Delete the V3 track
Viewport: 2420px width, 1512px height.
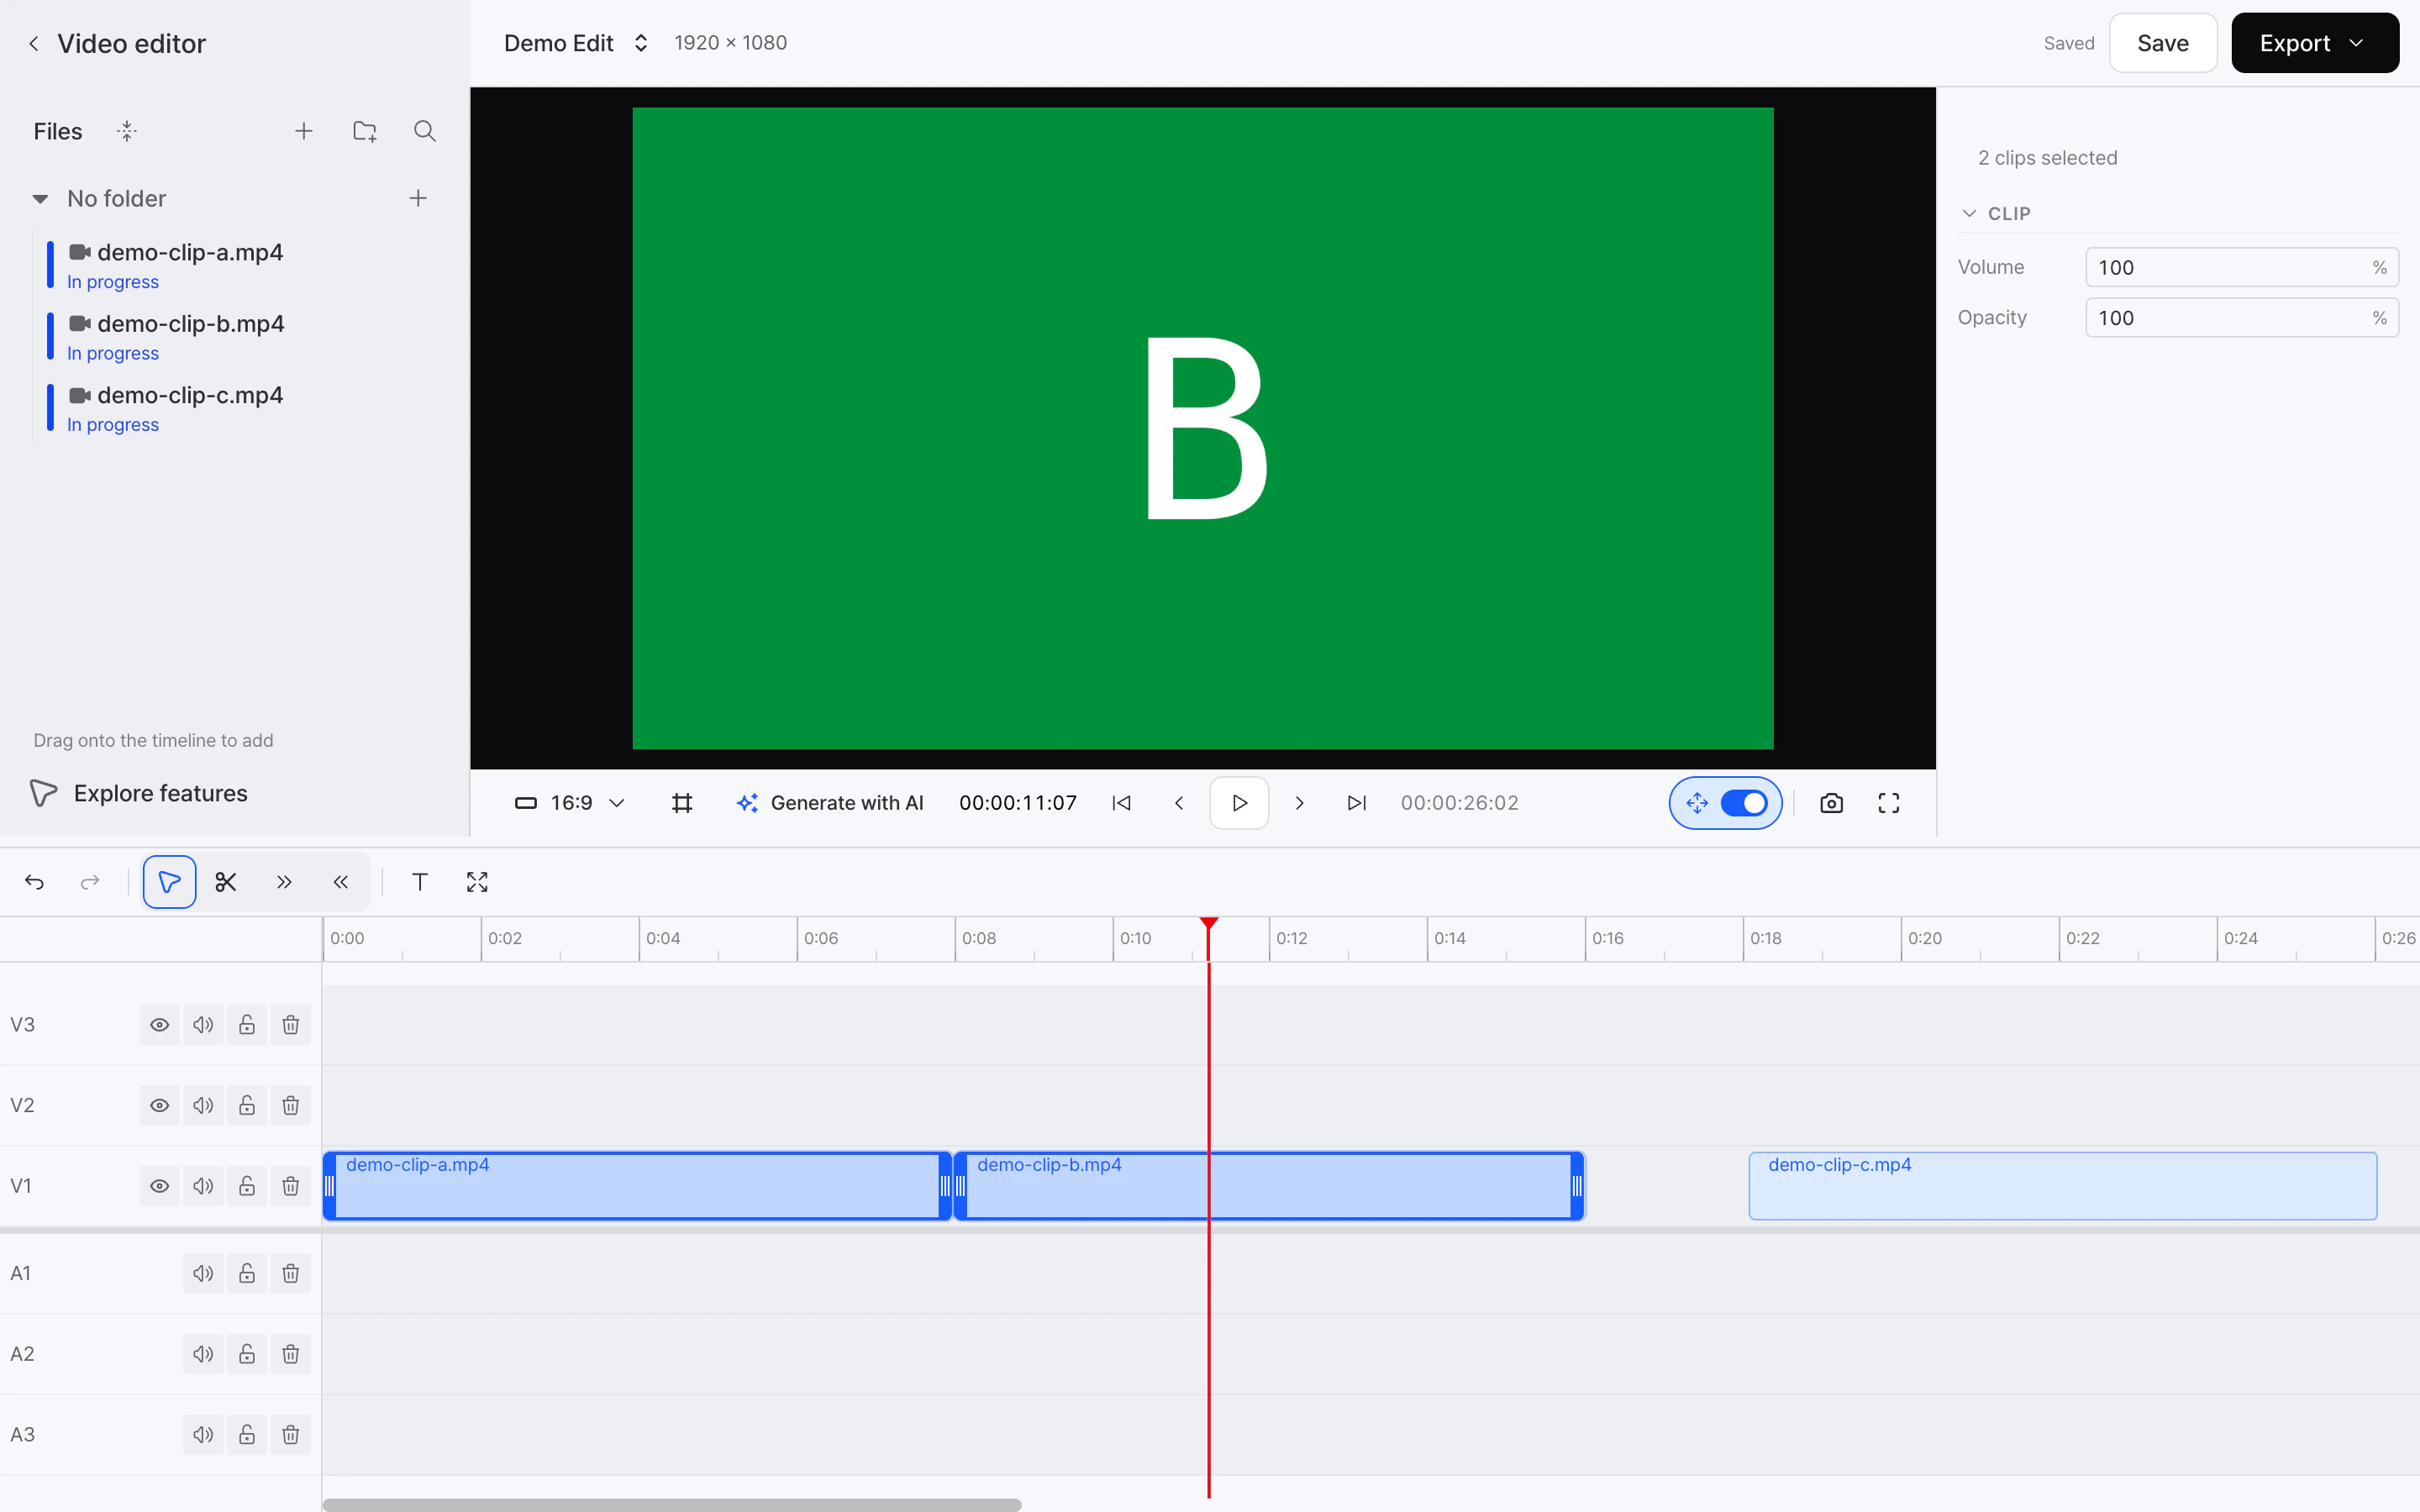pos(290,1025)
